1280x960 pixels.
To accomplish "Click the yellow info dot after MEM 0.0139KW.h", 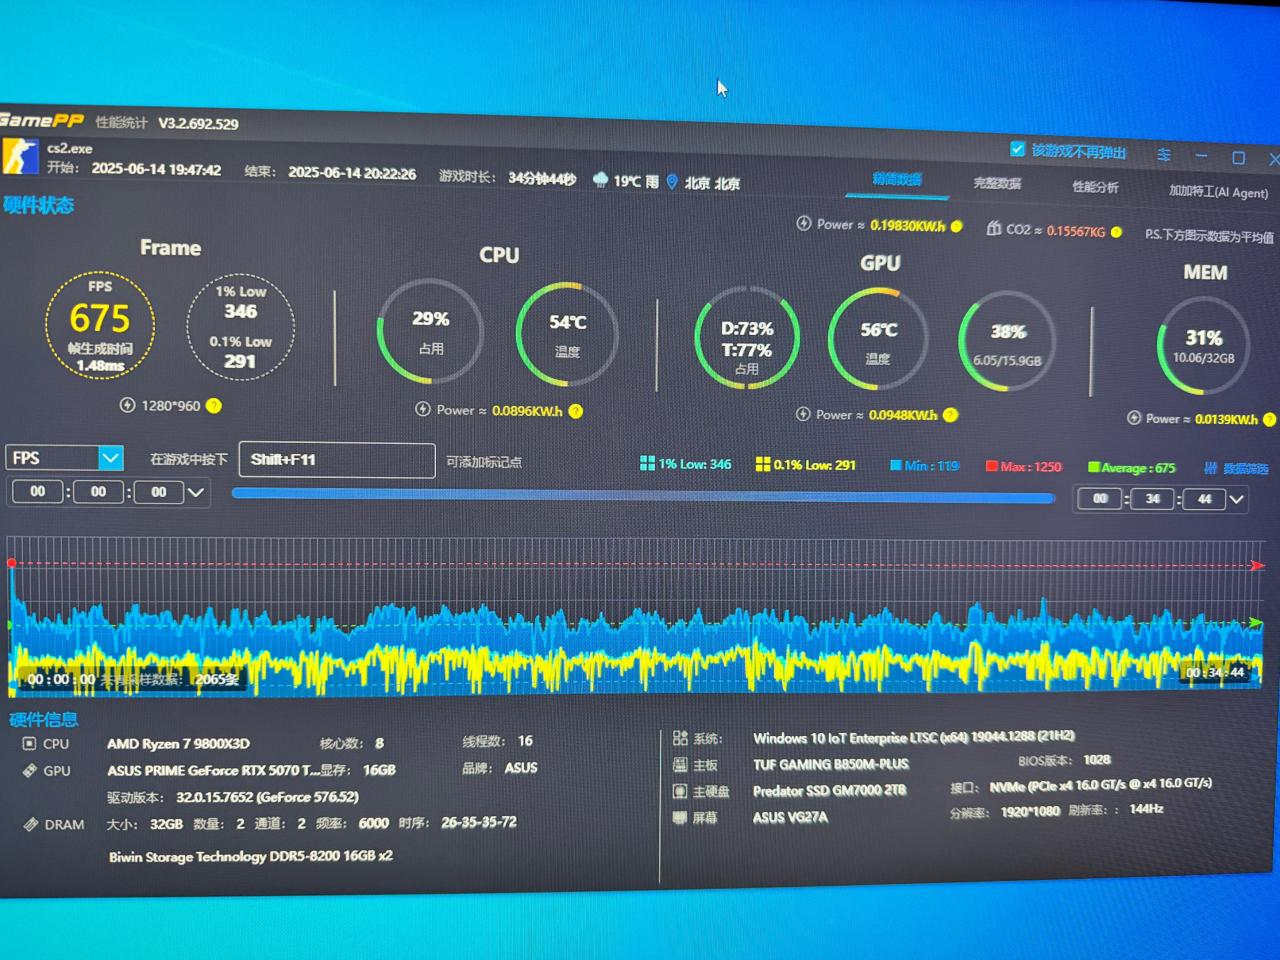I will (1269, 420).
